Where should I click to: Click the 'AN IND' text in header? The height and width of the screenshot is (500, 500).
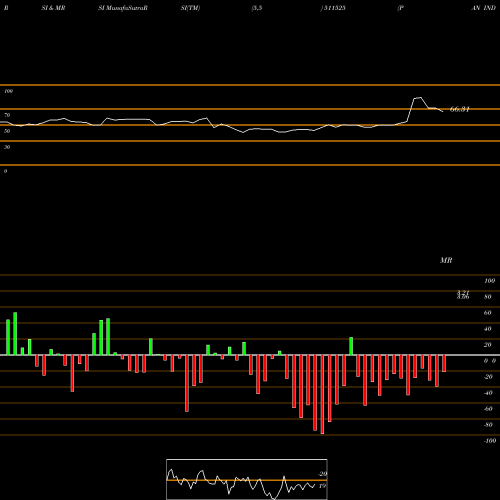483,8
